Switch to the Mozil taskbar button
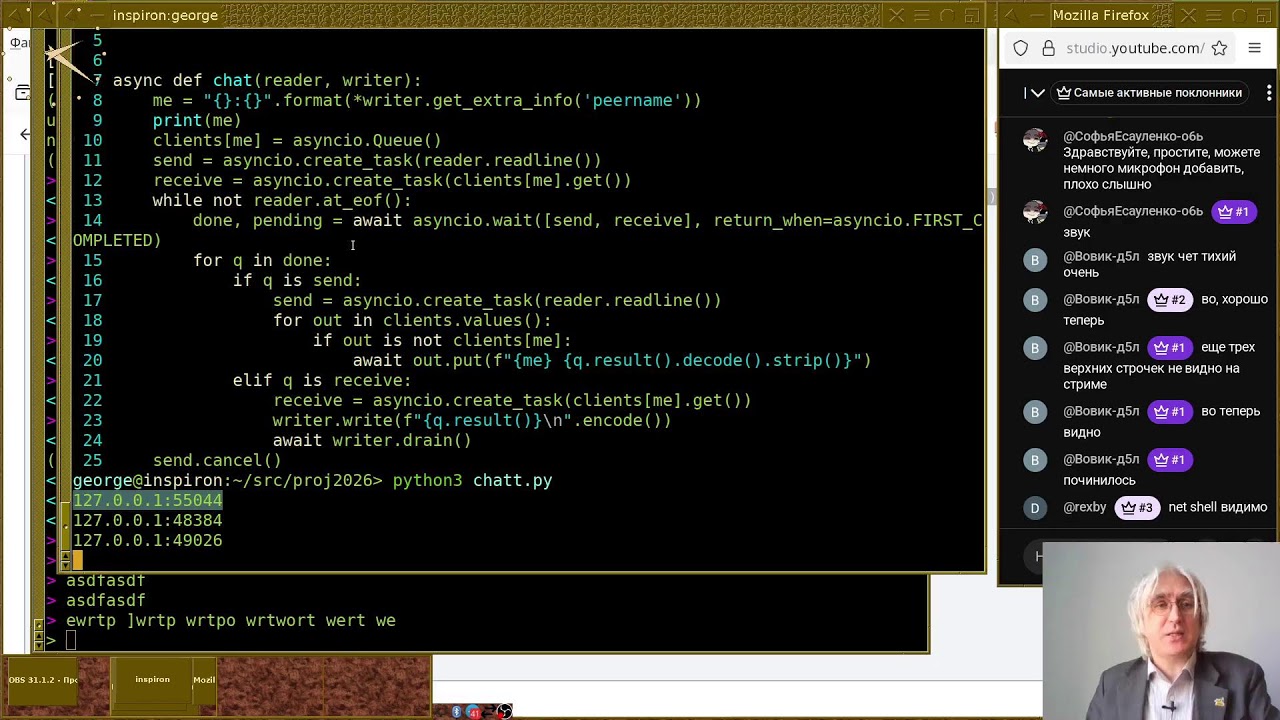 pos(204,680)
